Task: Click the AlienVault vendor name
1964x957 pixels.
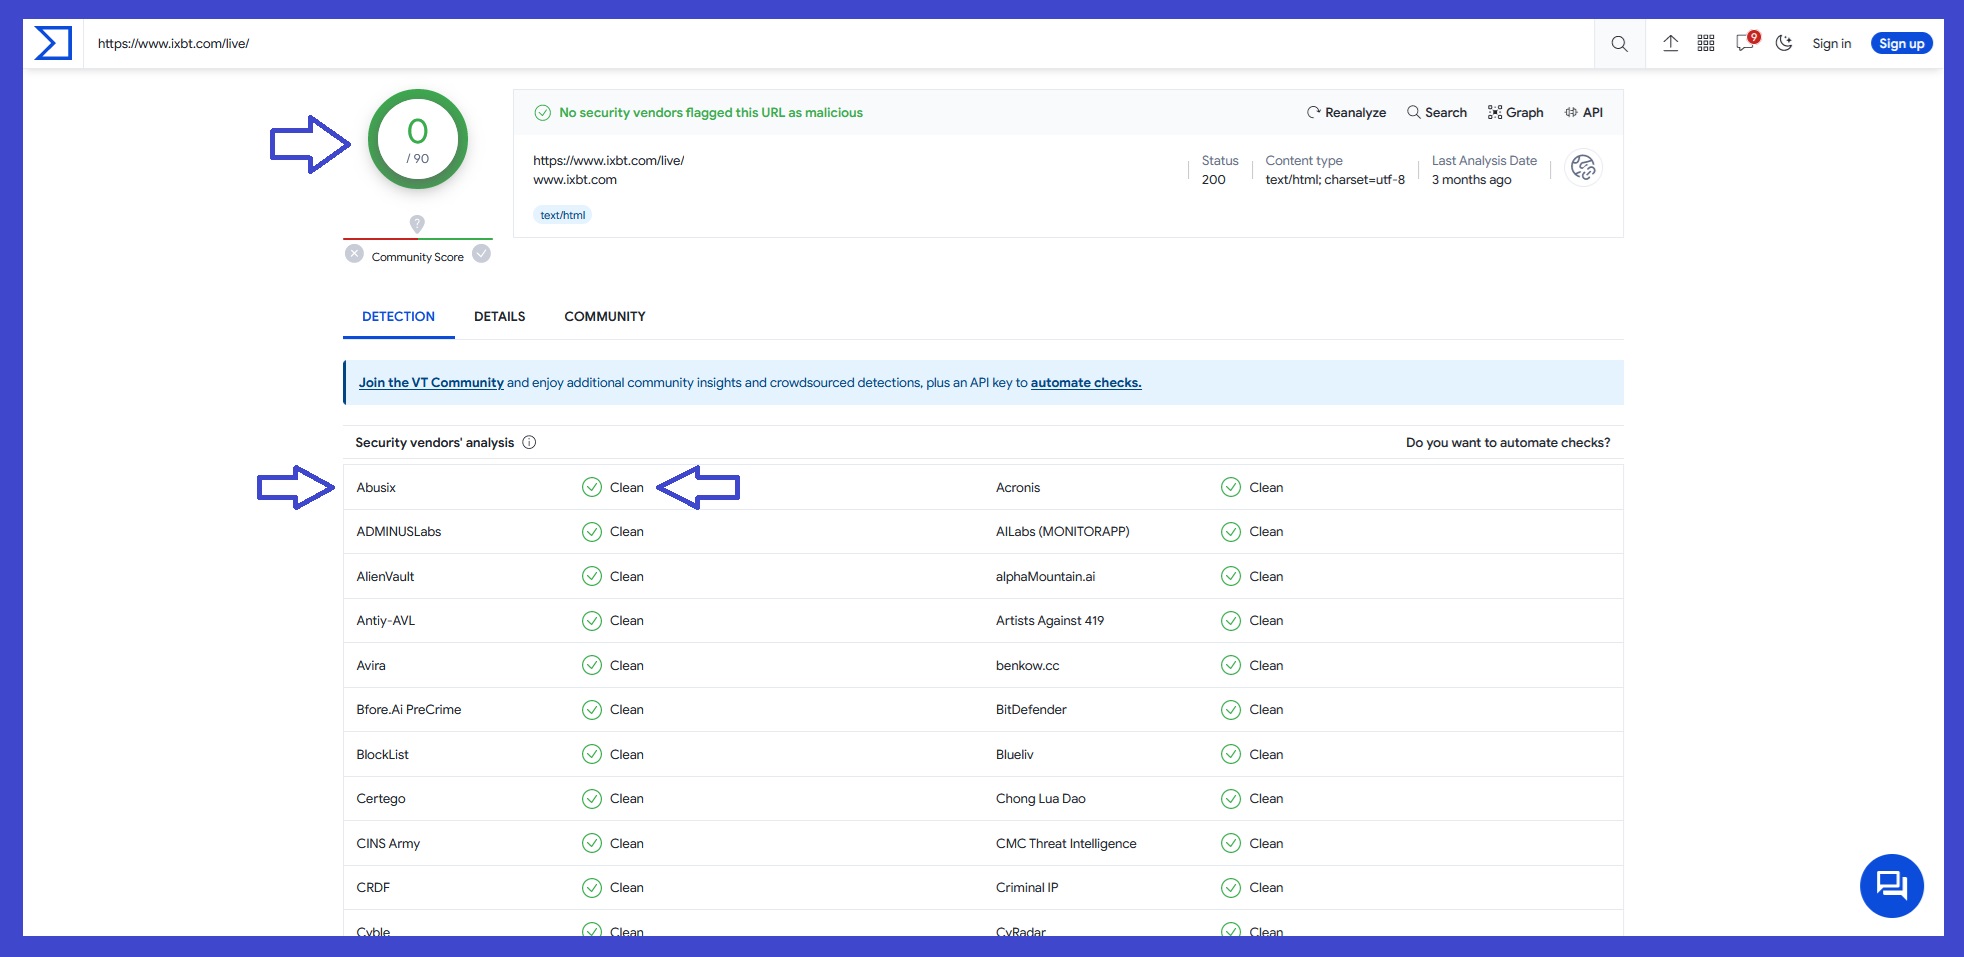Action: coord(385,577)
